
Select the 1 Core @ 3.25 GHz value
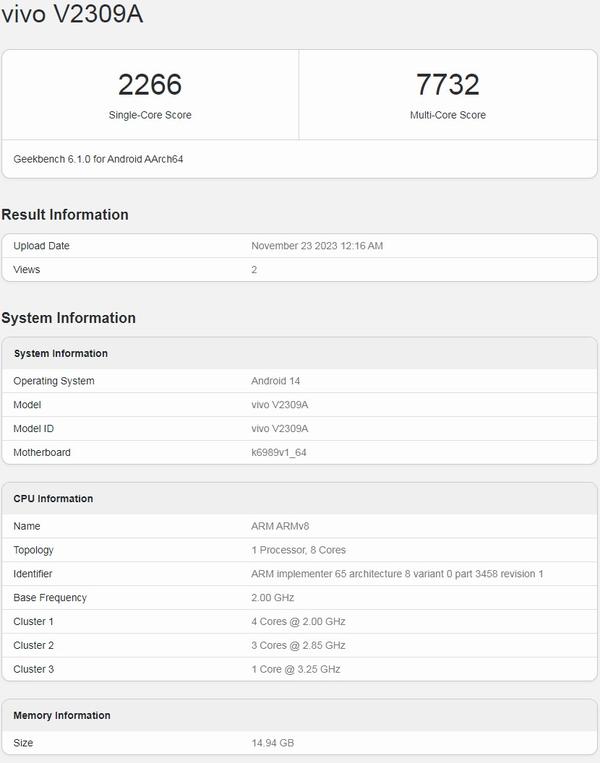coord(296,669)
